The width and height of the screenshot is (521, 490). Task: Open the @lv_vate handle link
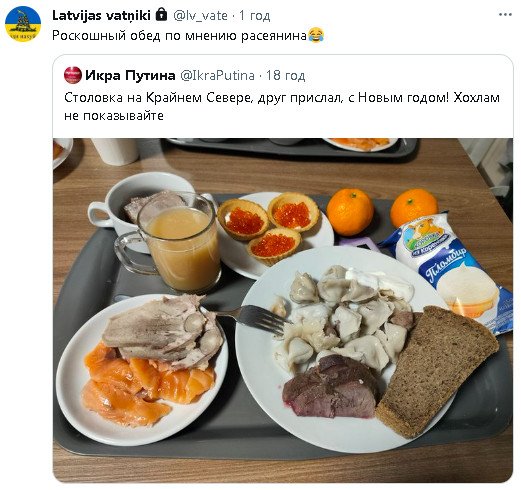200,16
